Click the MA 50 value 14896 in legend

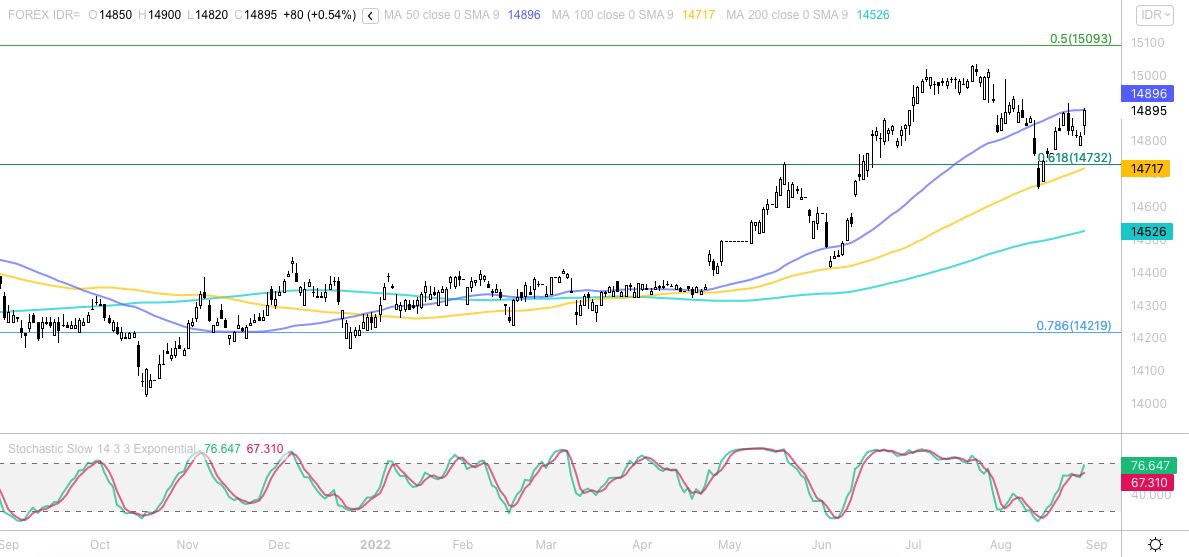pos(524,14)
